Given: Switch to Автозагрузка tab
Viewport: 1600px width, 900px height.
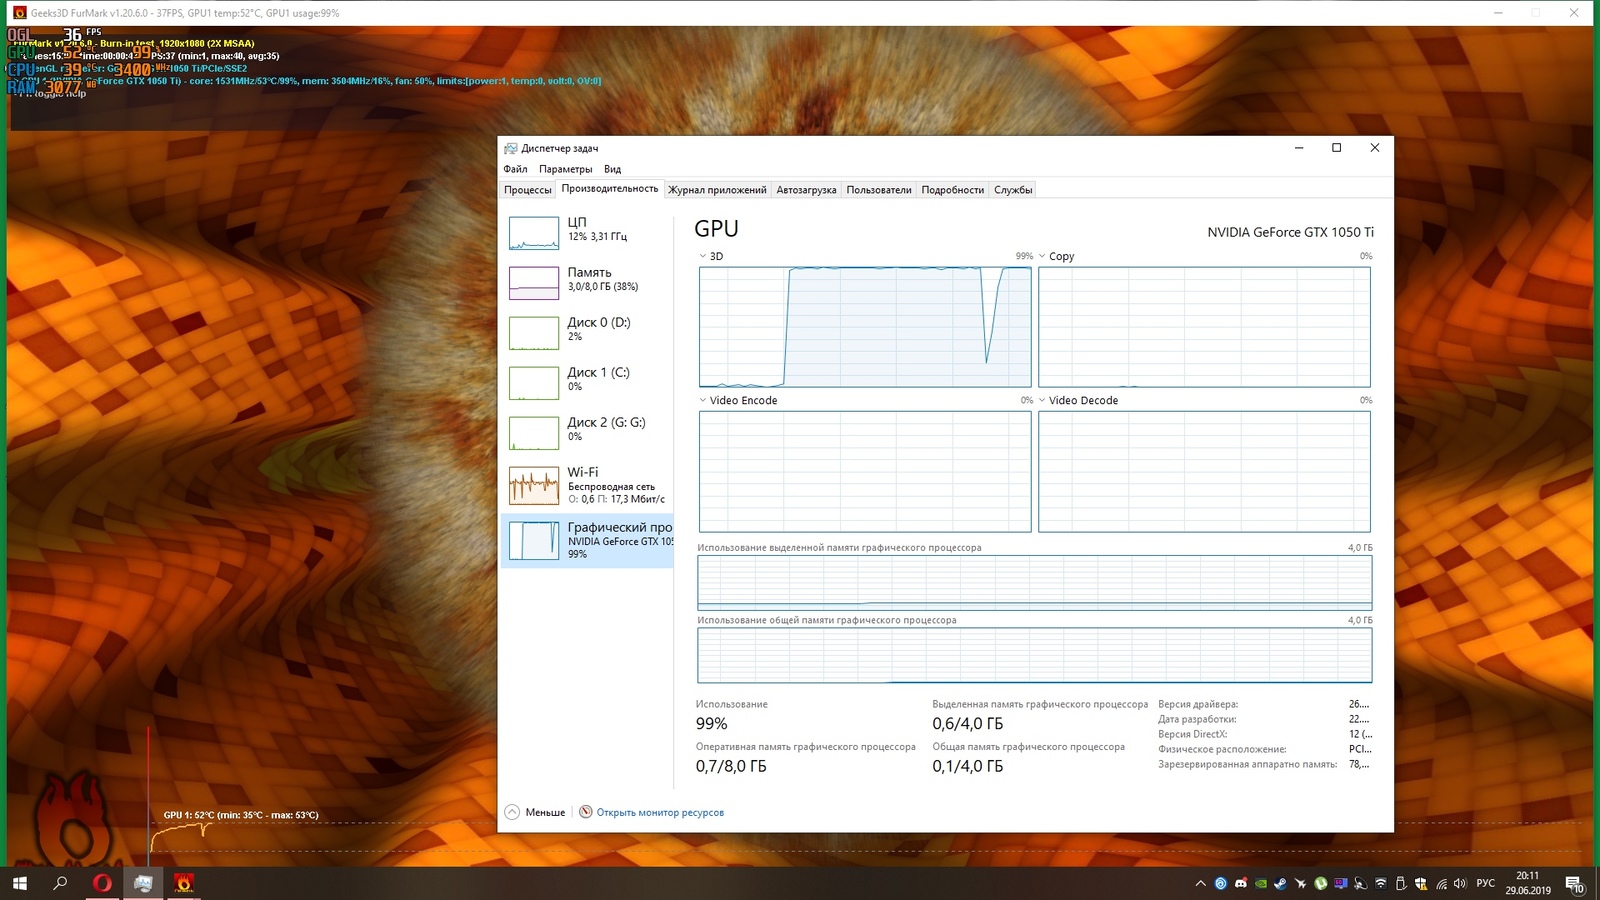Looking at the screenshot, I should click(x=806, y=190).
